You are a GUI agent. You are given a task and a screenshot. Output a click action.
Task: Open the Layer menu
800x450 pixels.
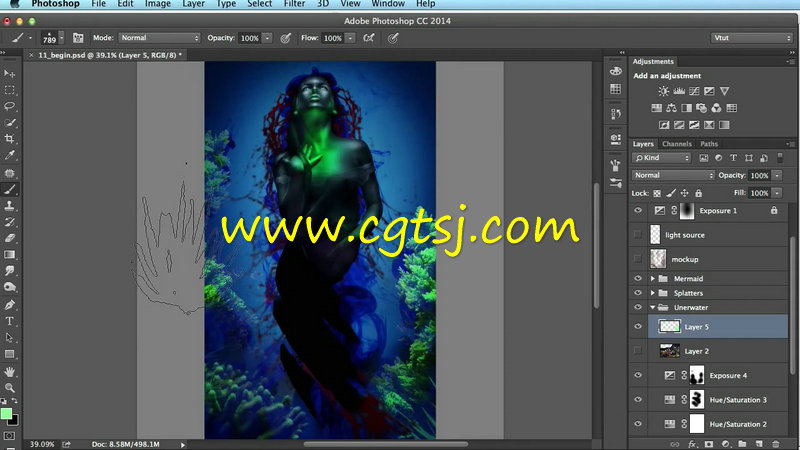click(x=193, y=4)
